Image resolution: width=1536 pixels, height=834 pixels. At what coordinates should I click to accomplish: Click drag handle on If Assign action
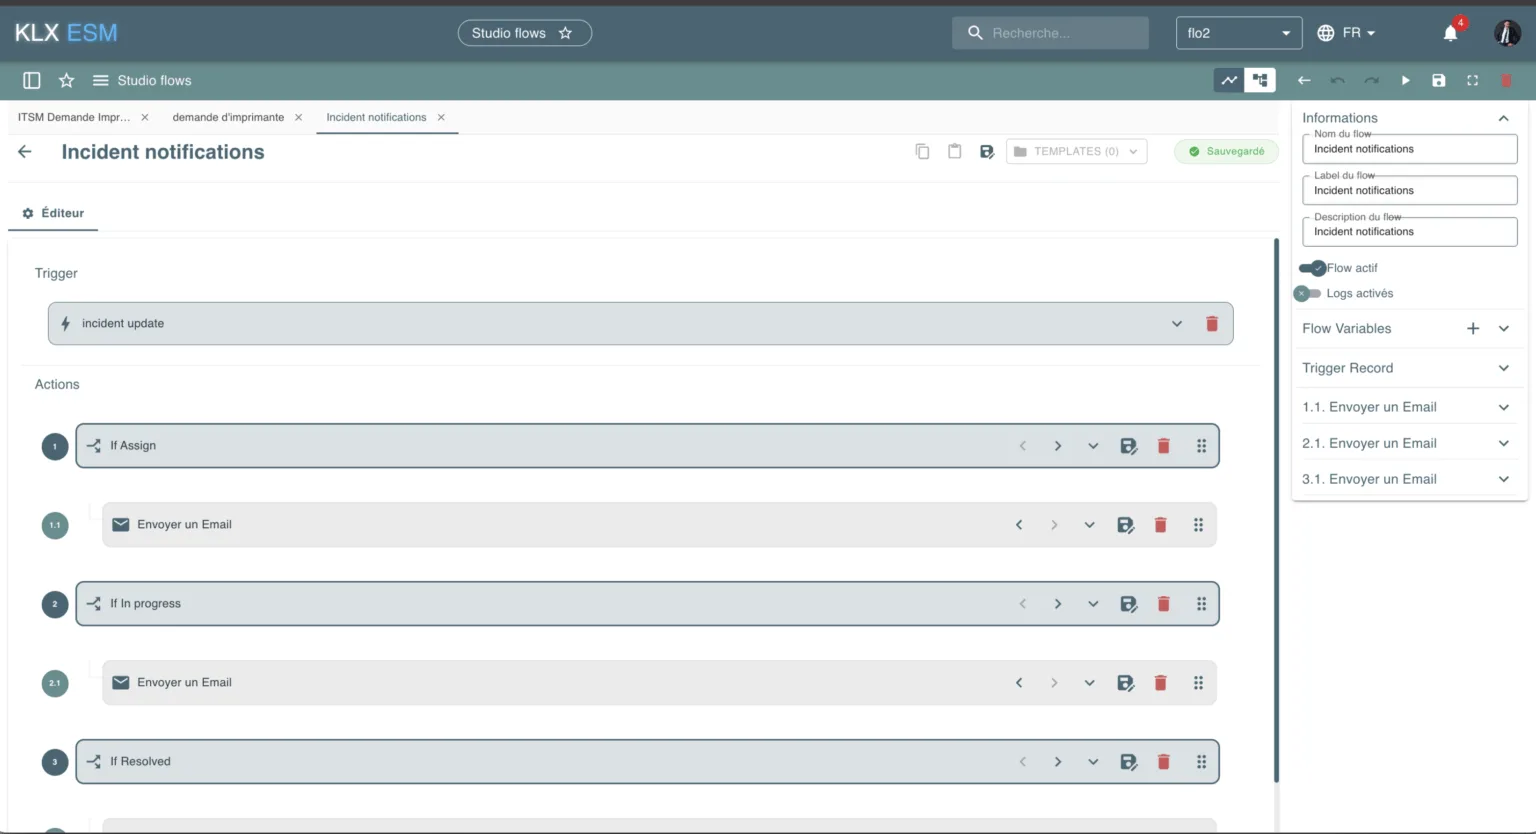pyautogui.click(x=1201, y=446)
